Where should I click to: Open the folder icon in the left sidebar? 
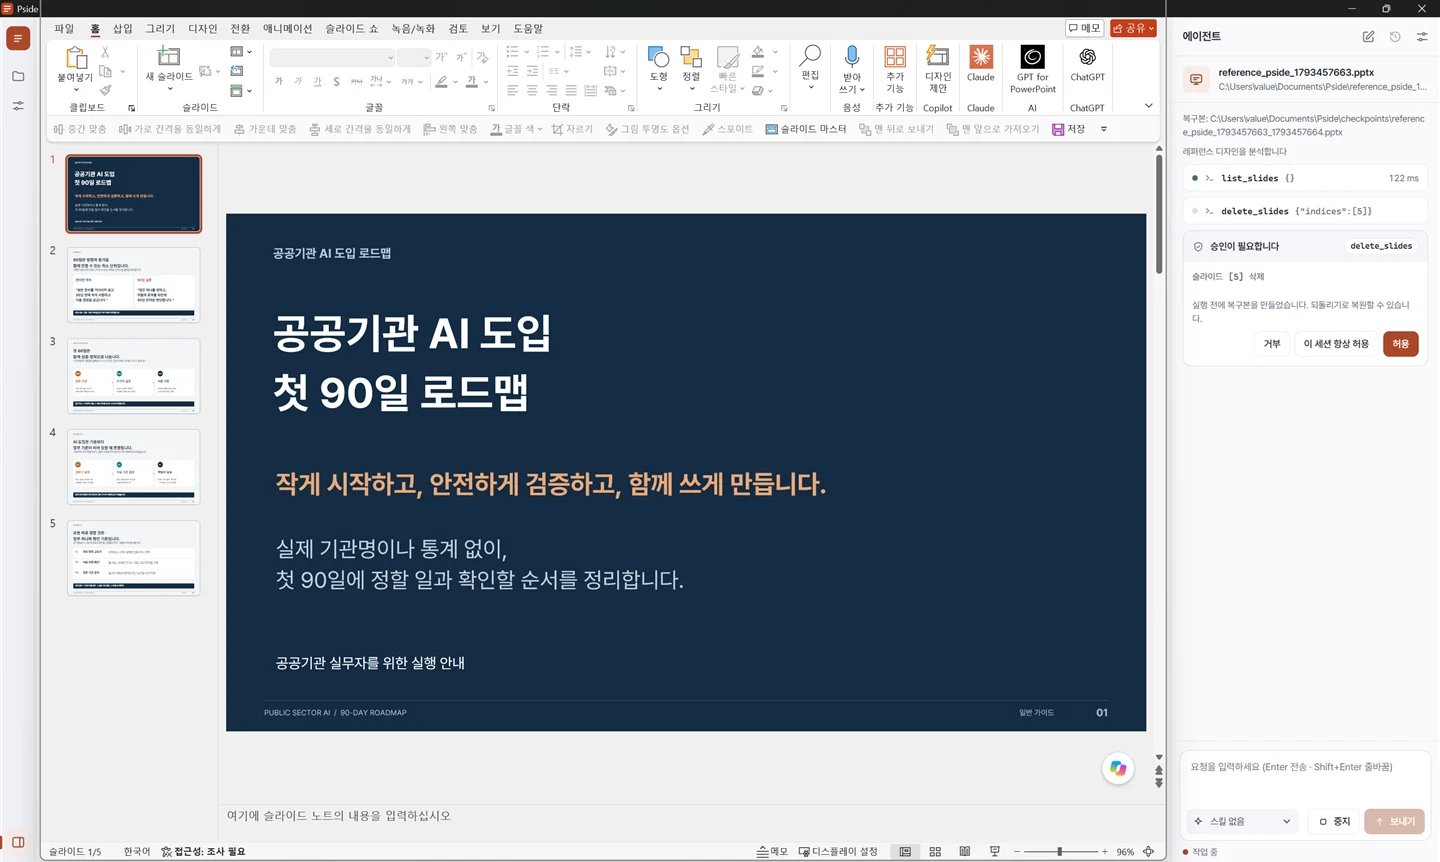point(18,76)
